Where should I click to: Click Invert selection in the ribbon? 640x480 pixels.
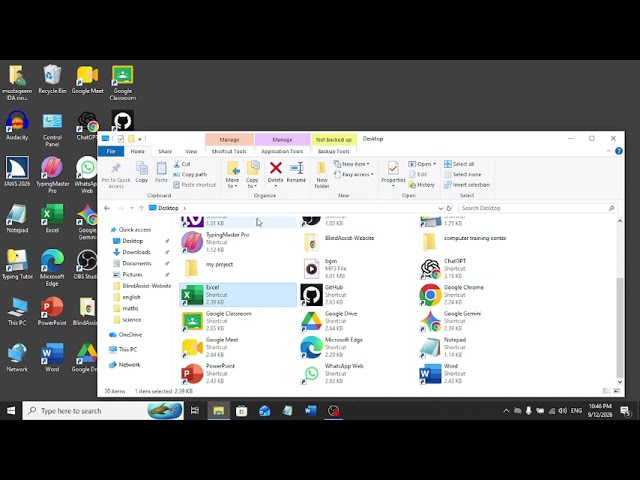coord(467,185)
